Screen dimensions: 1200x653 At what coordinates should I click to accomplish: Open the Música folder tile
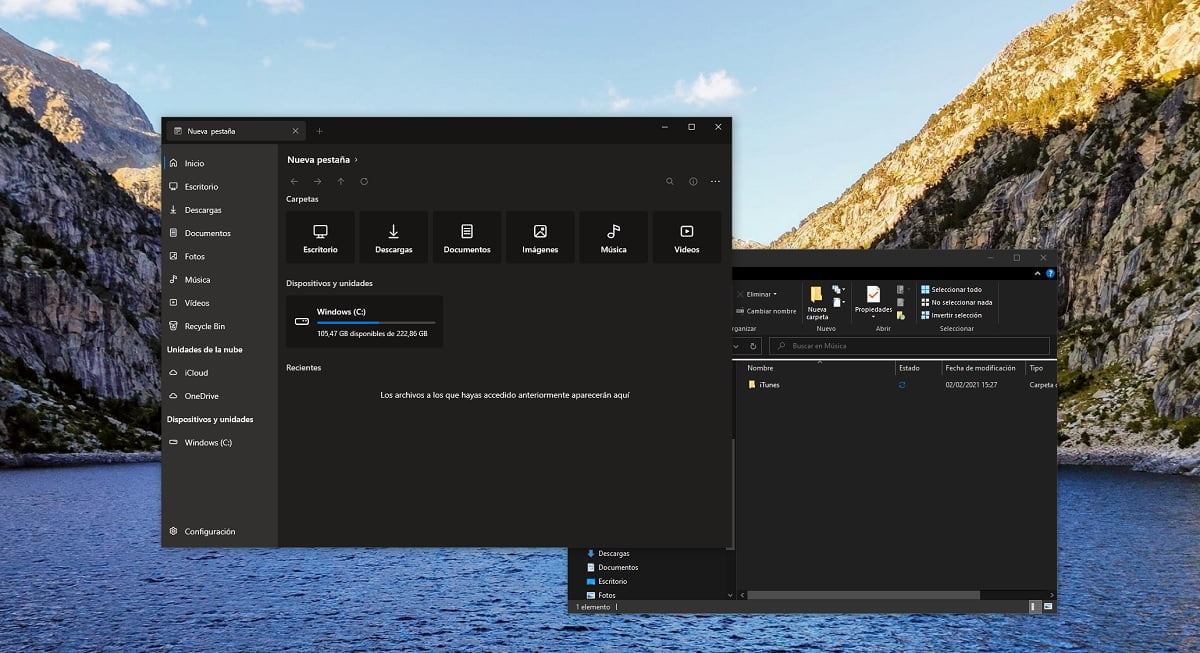[613, 237]
